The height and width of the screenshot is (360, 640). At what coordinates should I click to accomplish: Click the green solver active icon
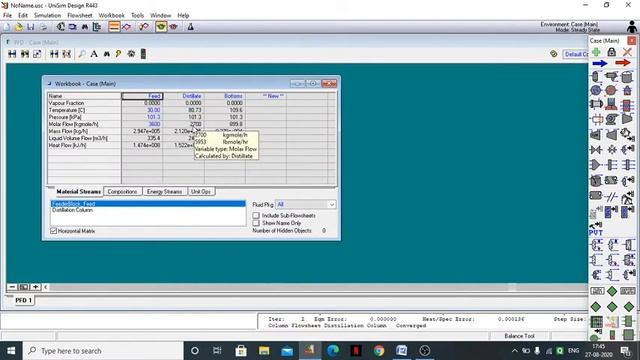point(161,27)
